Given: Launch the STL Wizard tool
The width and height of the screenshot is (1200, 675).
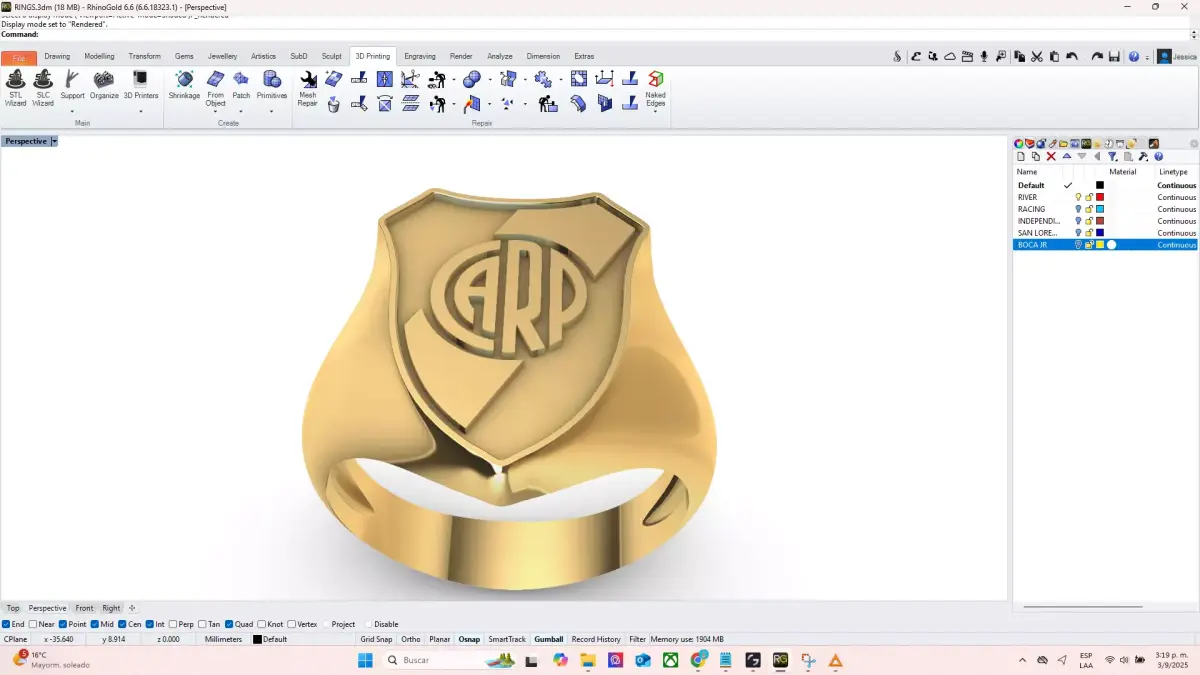Looking at the screenshot, I should click(x=15, y=88).
